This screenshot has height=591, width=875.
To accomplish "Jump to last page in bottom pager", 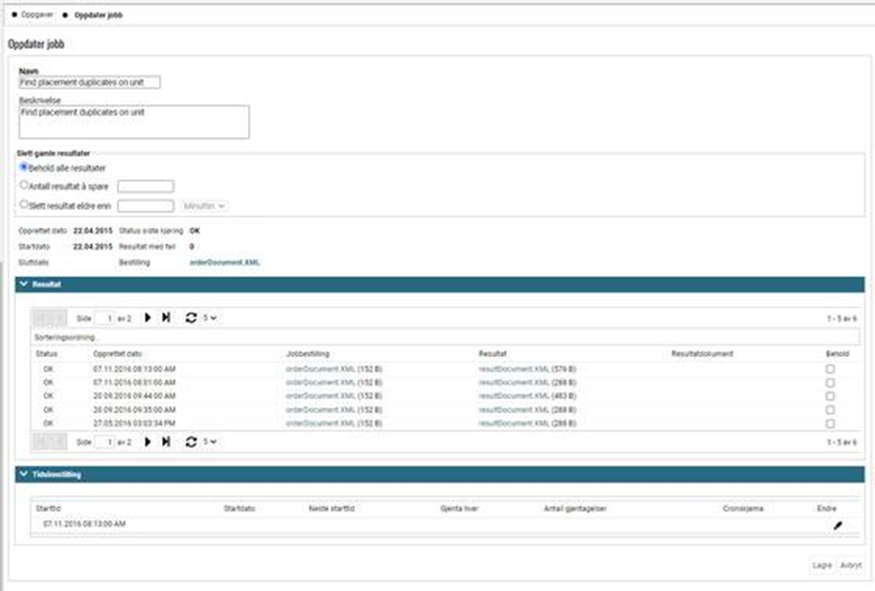I will click(x=166, y=441).
